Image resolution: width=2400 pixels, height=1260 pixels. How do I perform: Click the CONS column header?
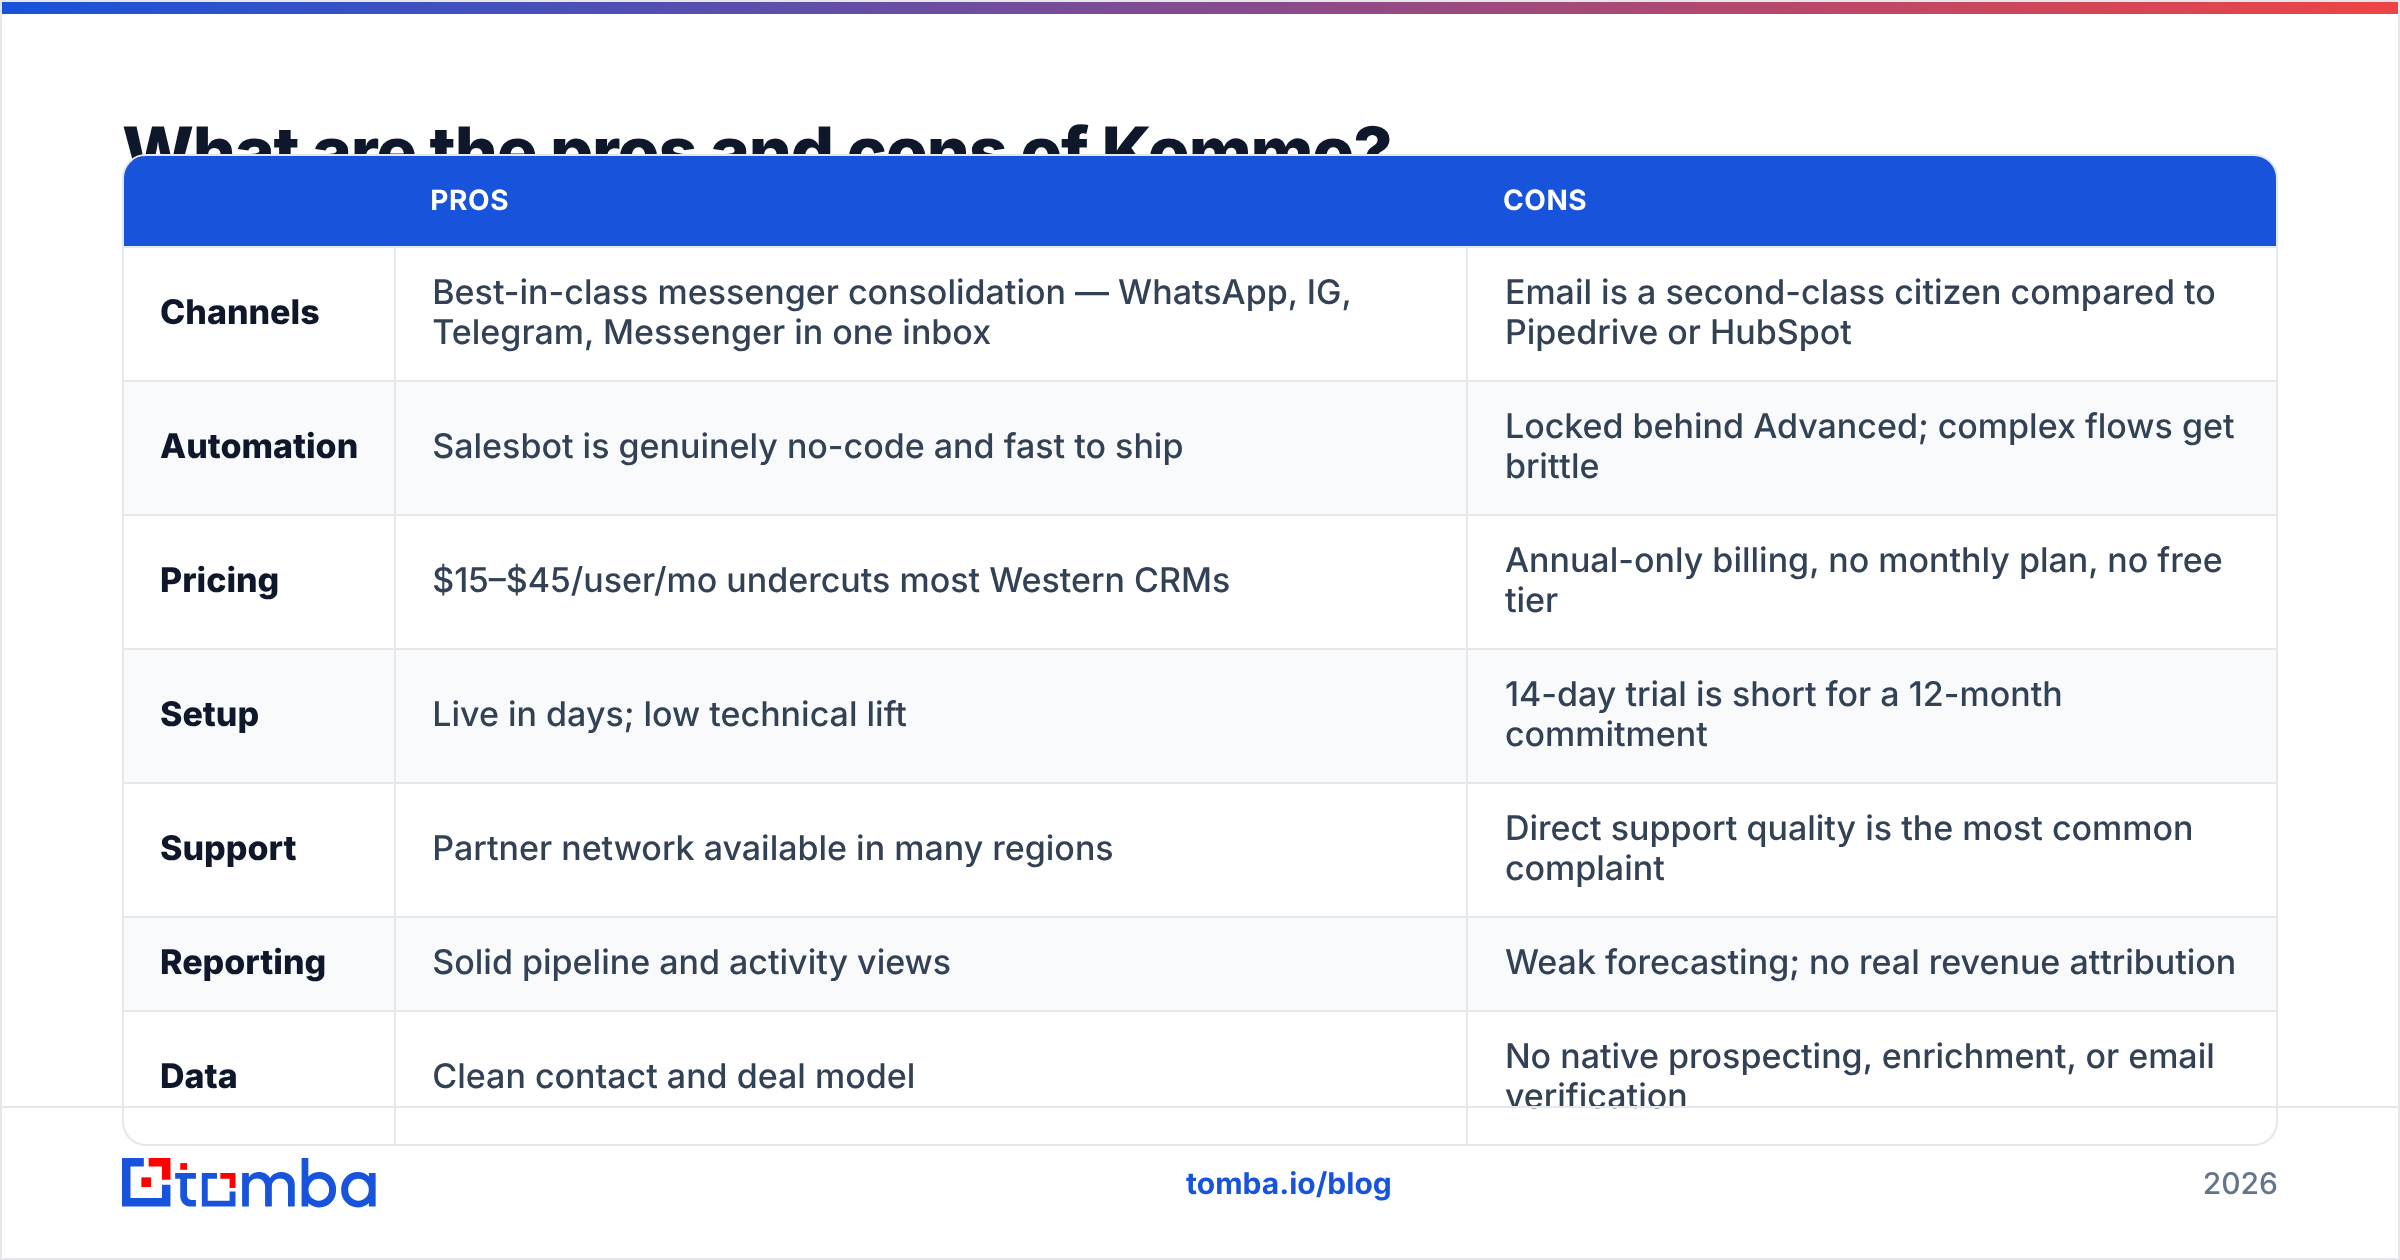pos(1544,200)
